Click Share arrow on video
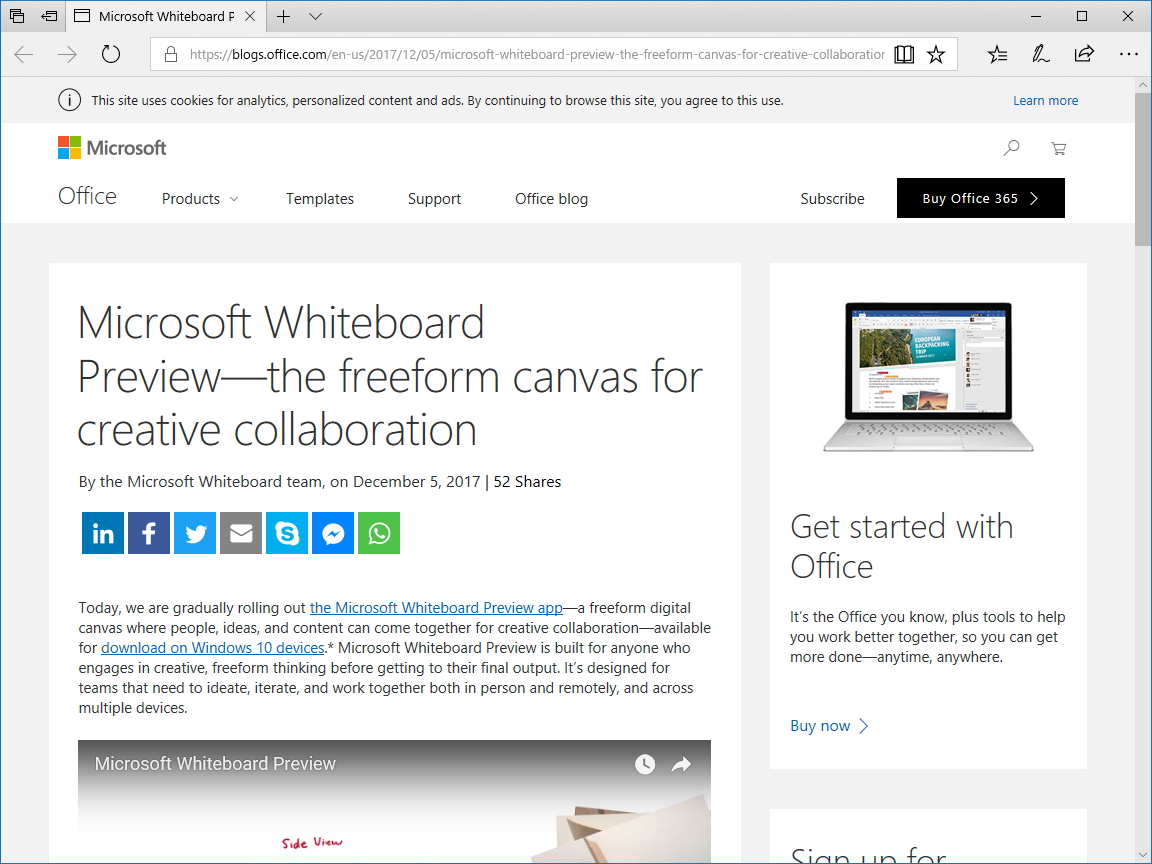The image size is (1152, 864). pos(682,764)
